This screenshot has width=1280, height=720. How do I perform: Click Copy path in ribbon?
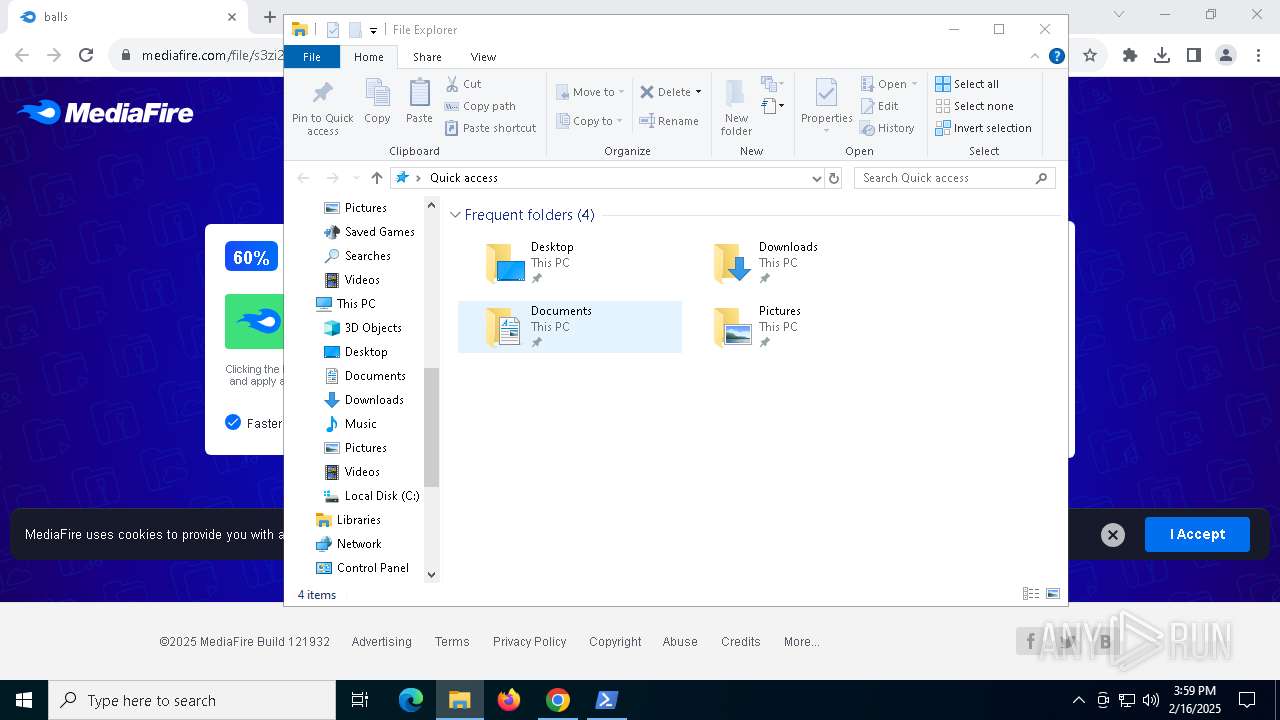480,106
